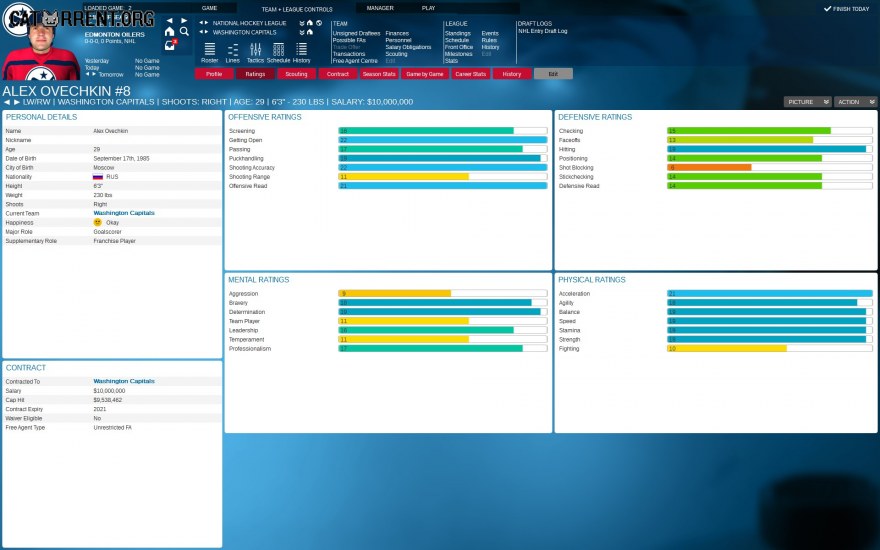Go forward with the right navigation arrow
Image resolution: width=880 pixels, height=550 pixels.
[184, 21]
